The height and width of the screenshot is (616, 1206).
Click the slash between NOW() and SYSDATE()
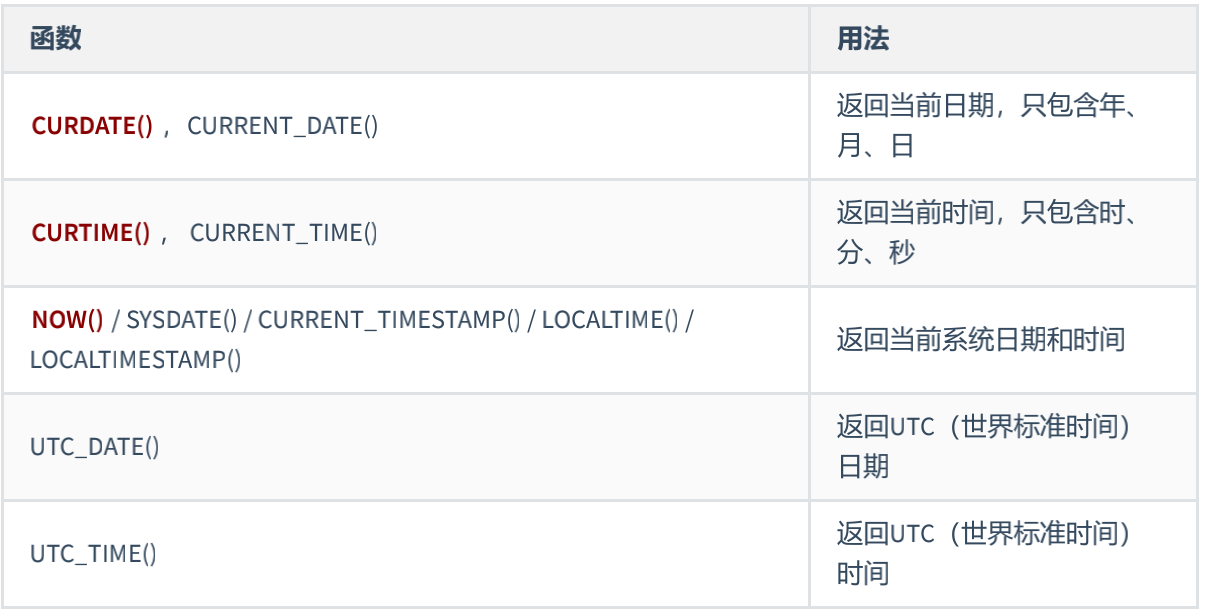click(116, 320)
